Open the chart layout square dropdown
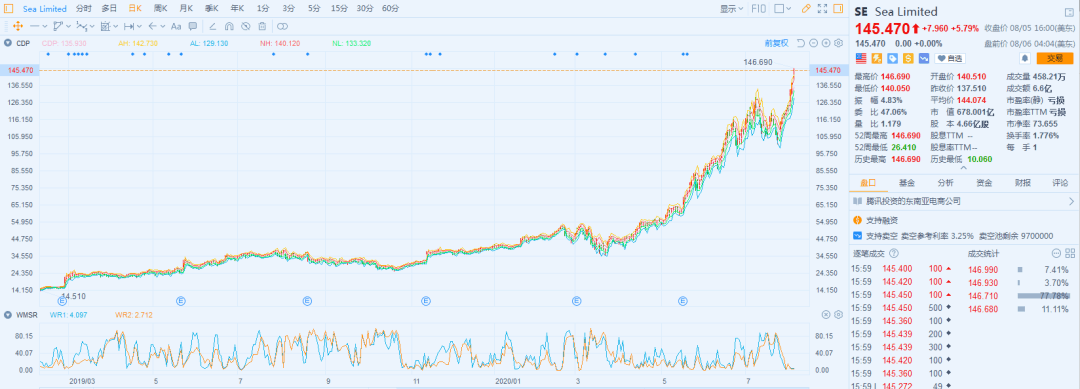Screen dimensions: 1080x389 782,9
